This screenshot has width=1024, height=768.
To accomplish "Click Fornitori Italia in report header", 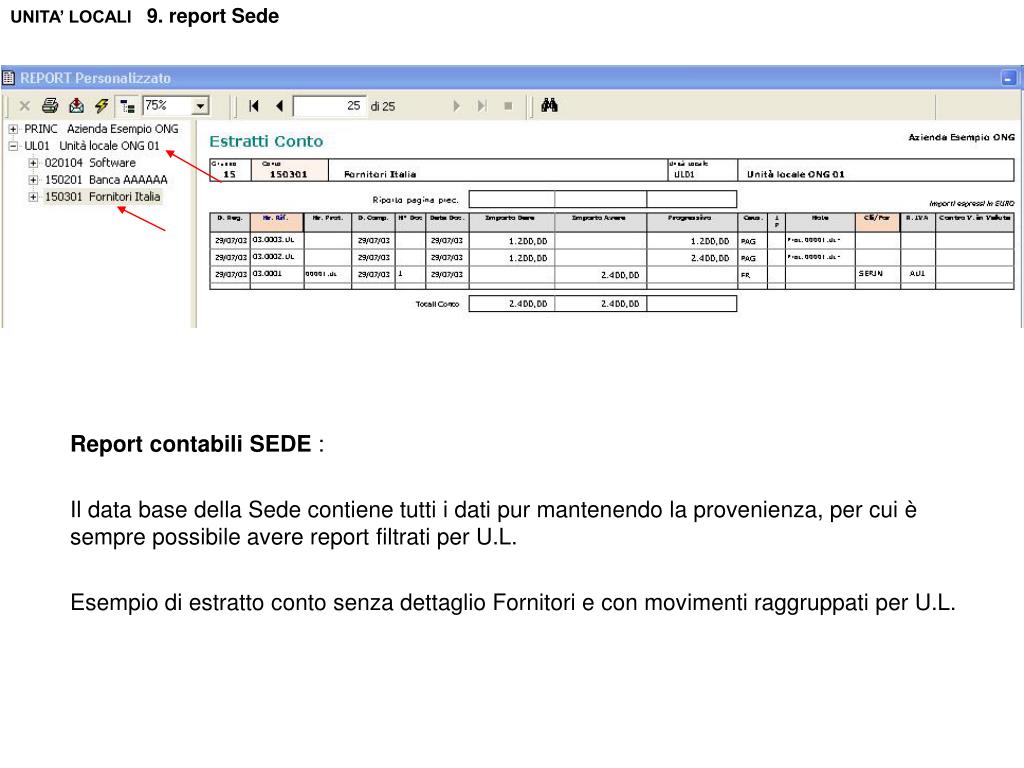I will tap(380, 174).
